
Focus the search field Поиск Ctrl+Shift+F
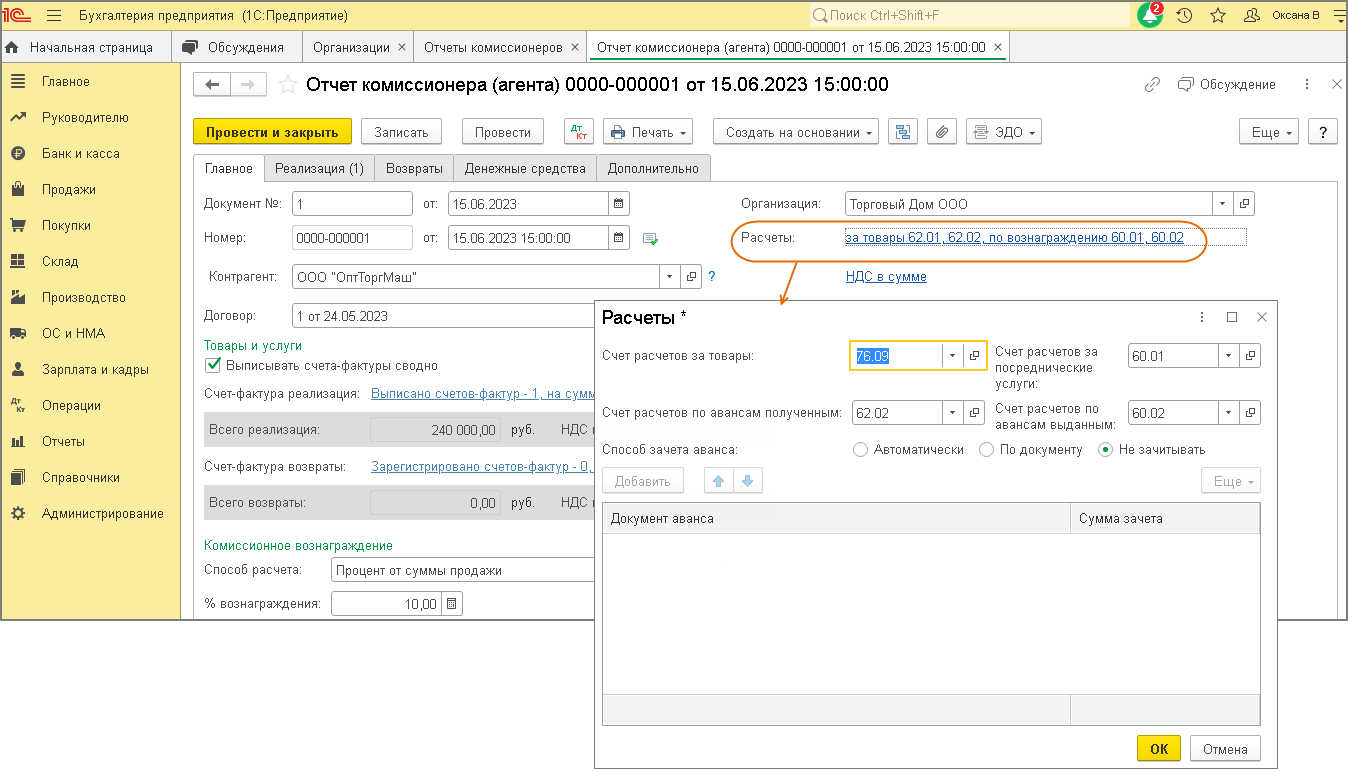point(968,16)
